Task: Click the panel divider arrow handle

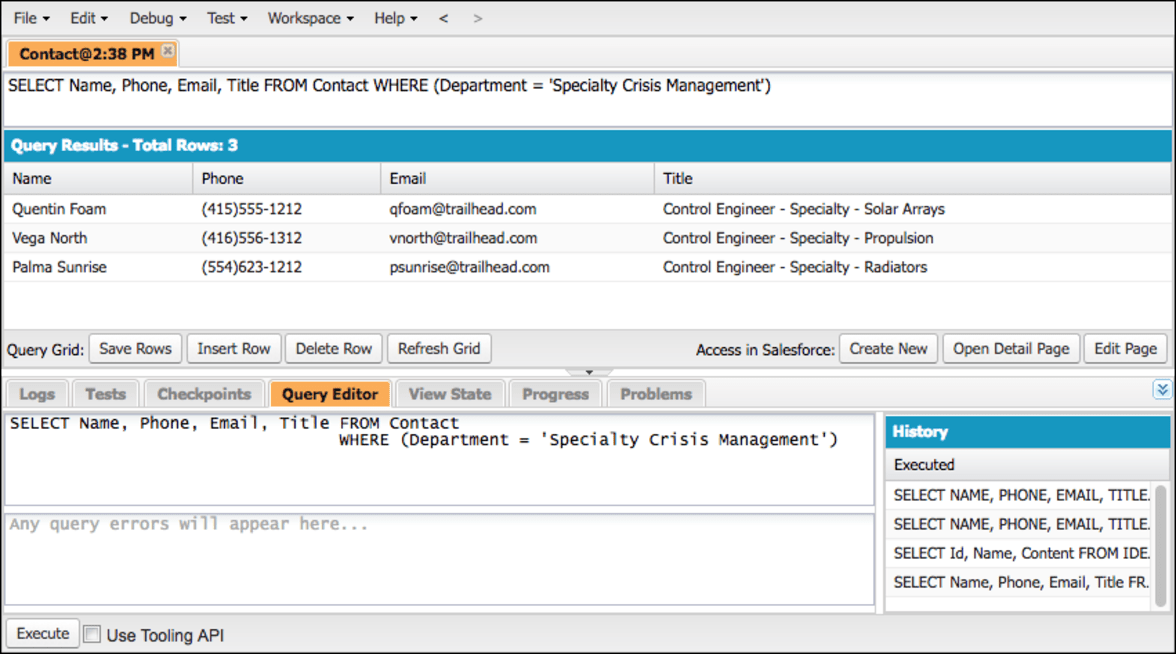Action: click(589, 372)
